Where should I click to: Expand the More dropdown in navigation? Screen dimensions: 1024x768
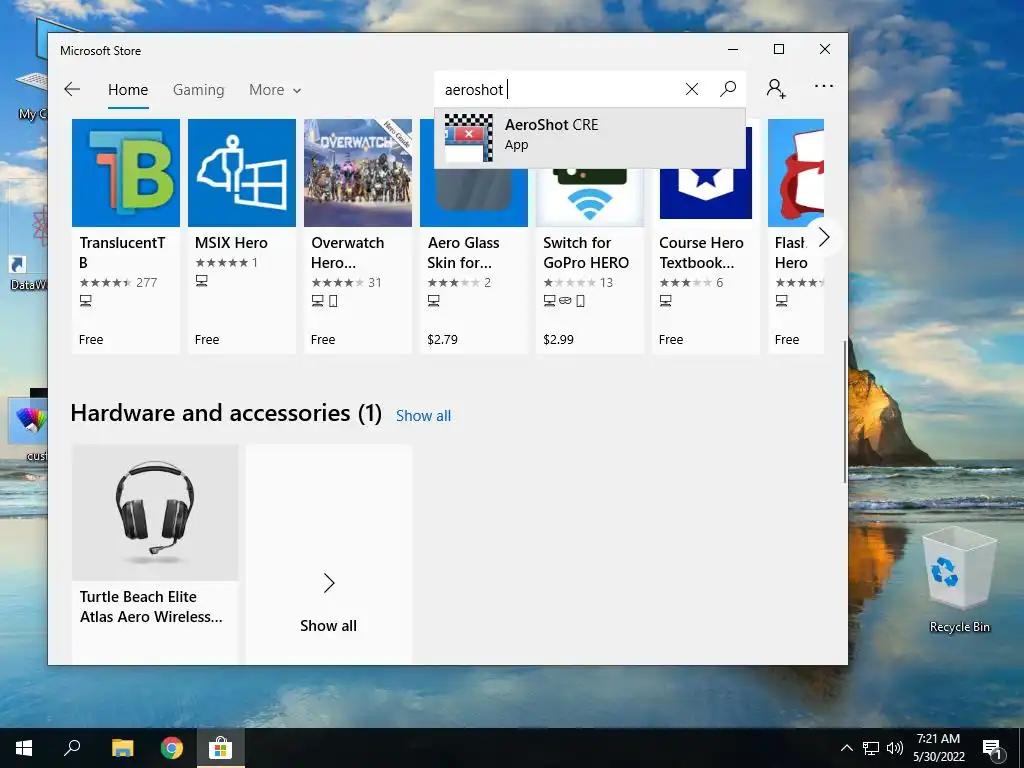pyautogui.click(x=275, y=90)
